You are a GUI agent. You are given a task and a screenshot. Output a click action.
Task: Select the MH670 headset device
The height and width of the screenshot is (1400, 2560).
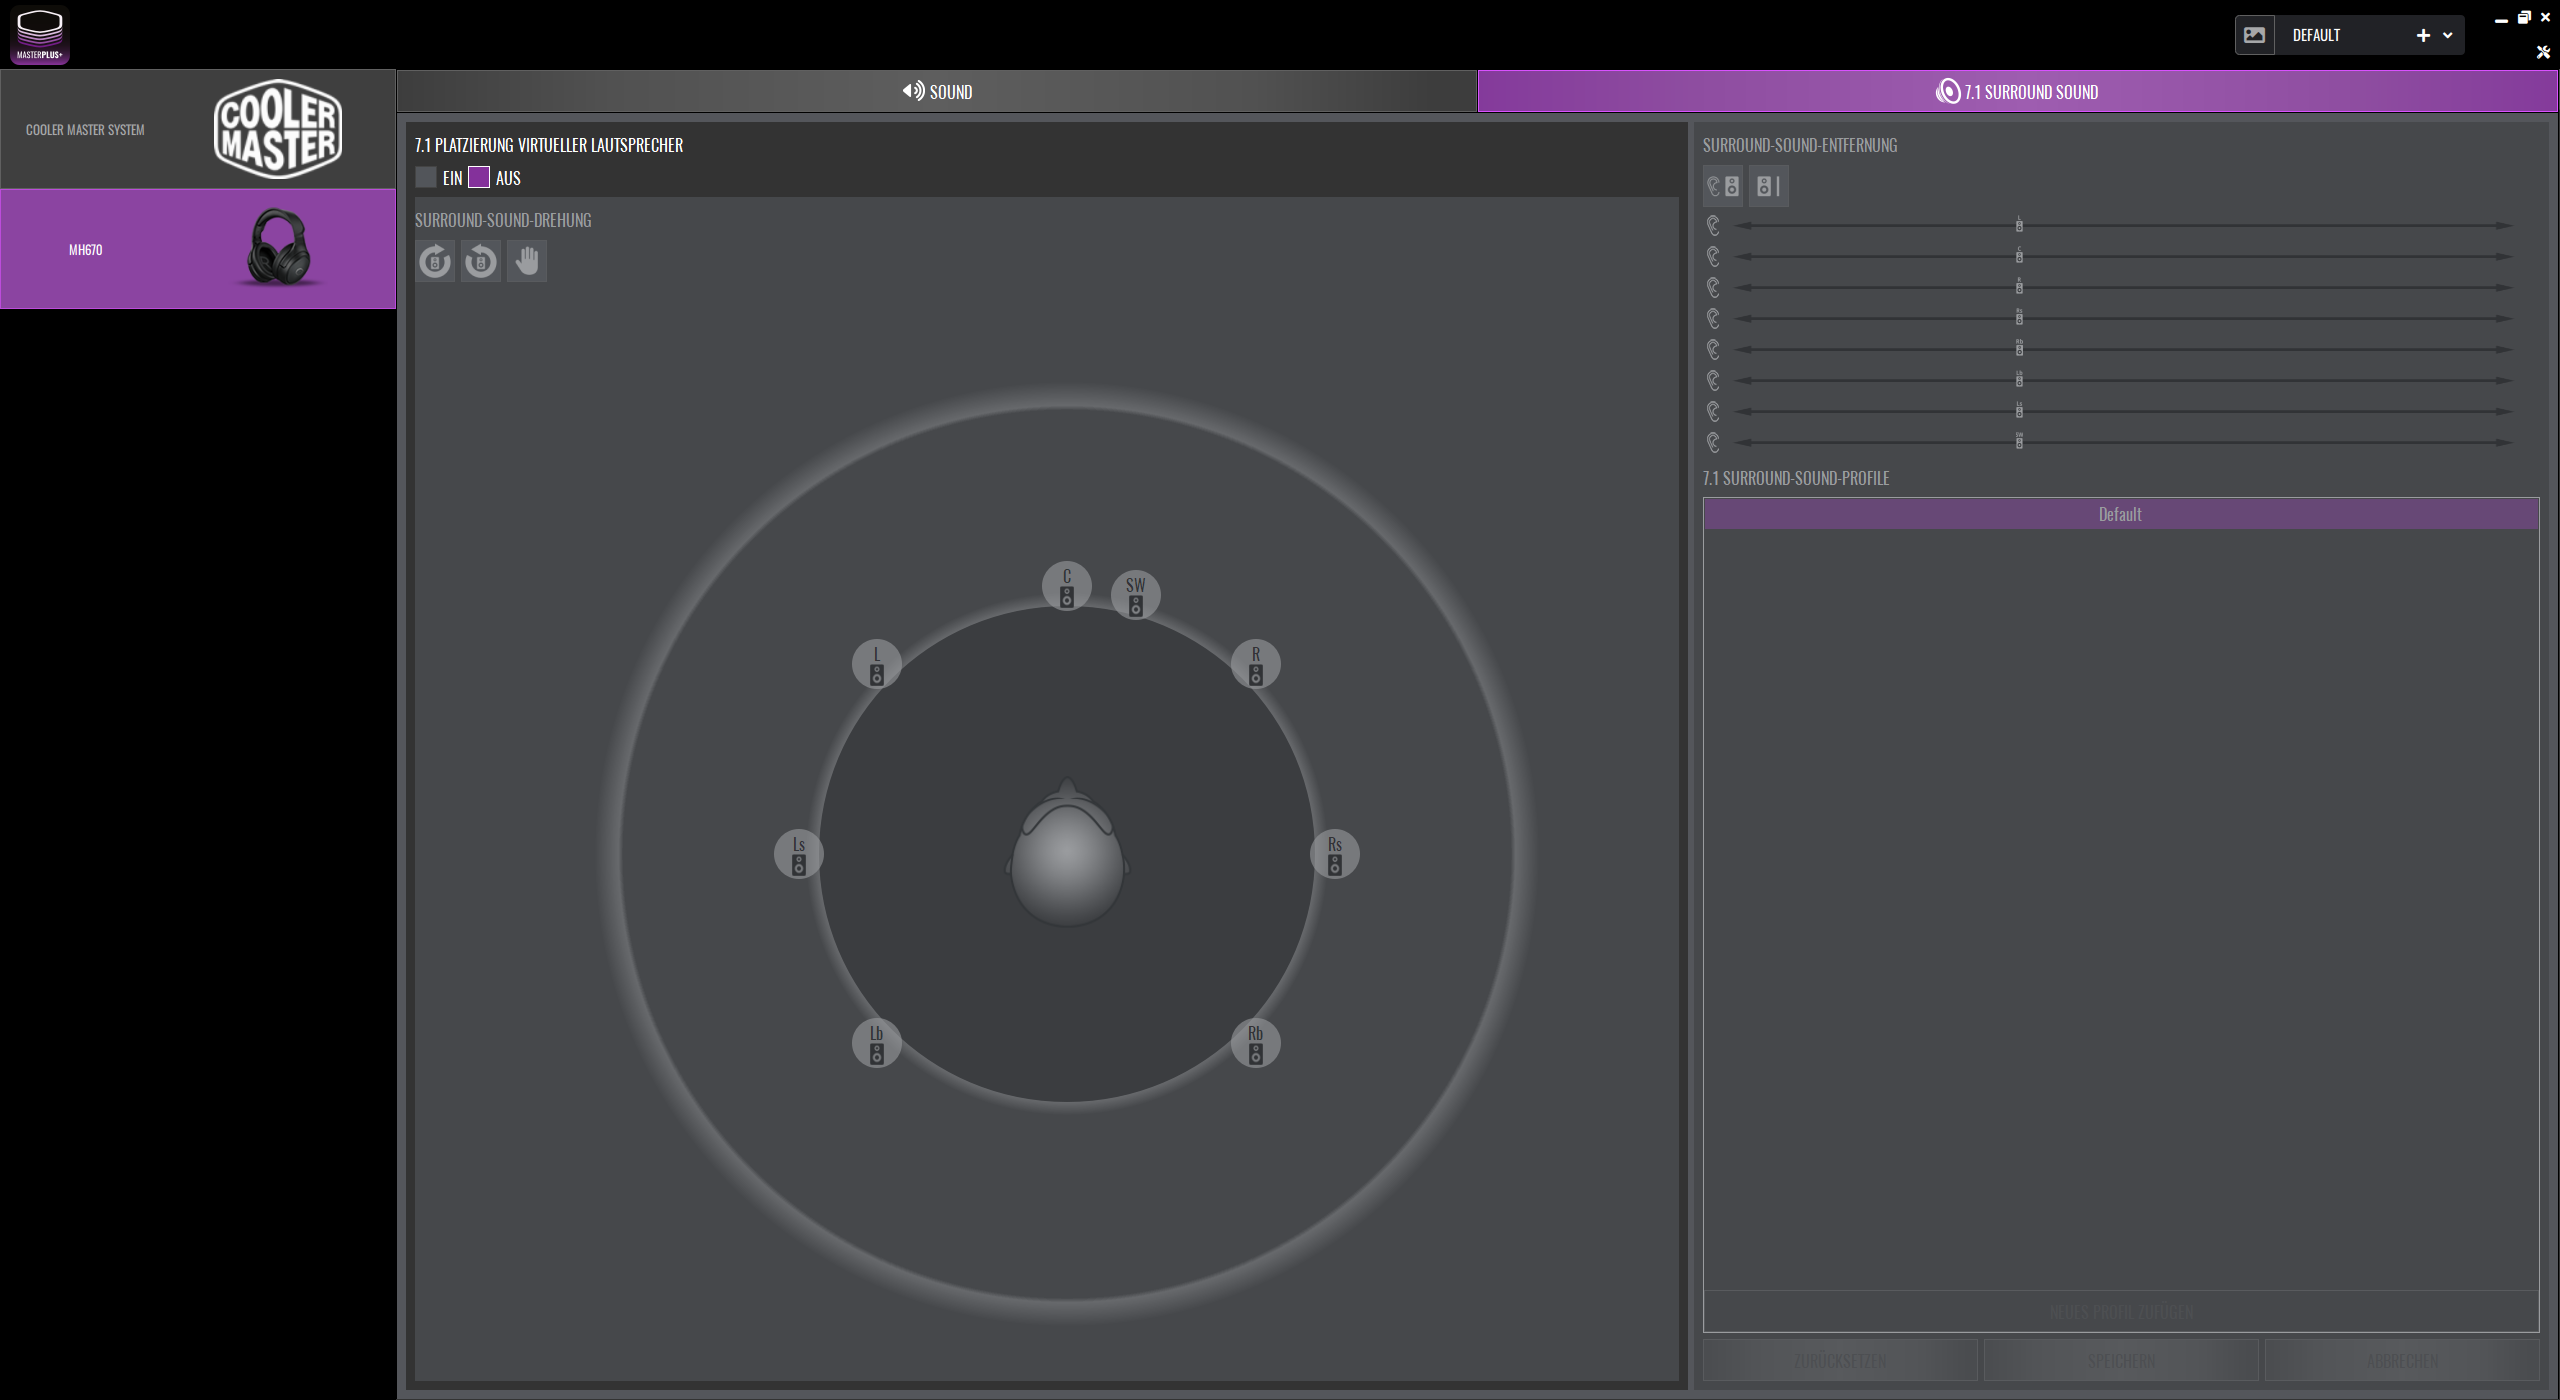click(x=198, y=249)
